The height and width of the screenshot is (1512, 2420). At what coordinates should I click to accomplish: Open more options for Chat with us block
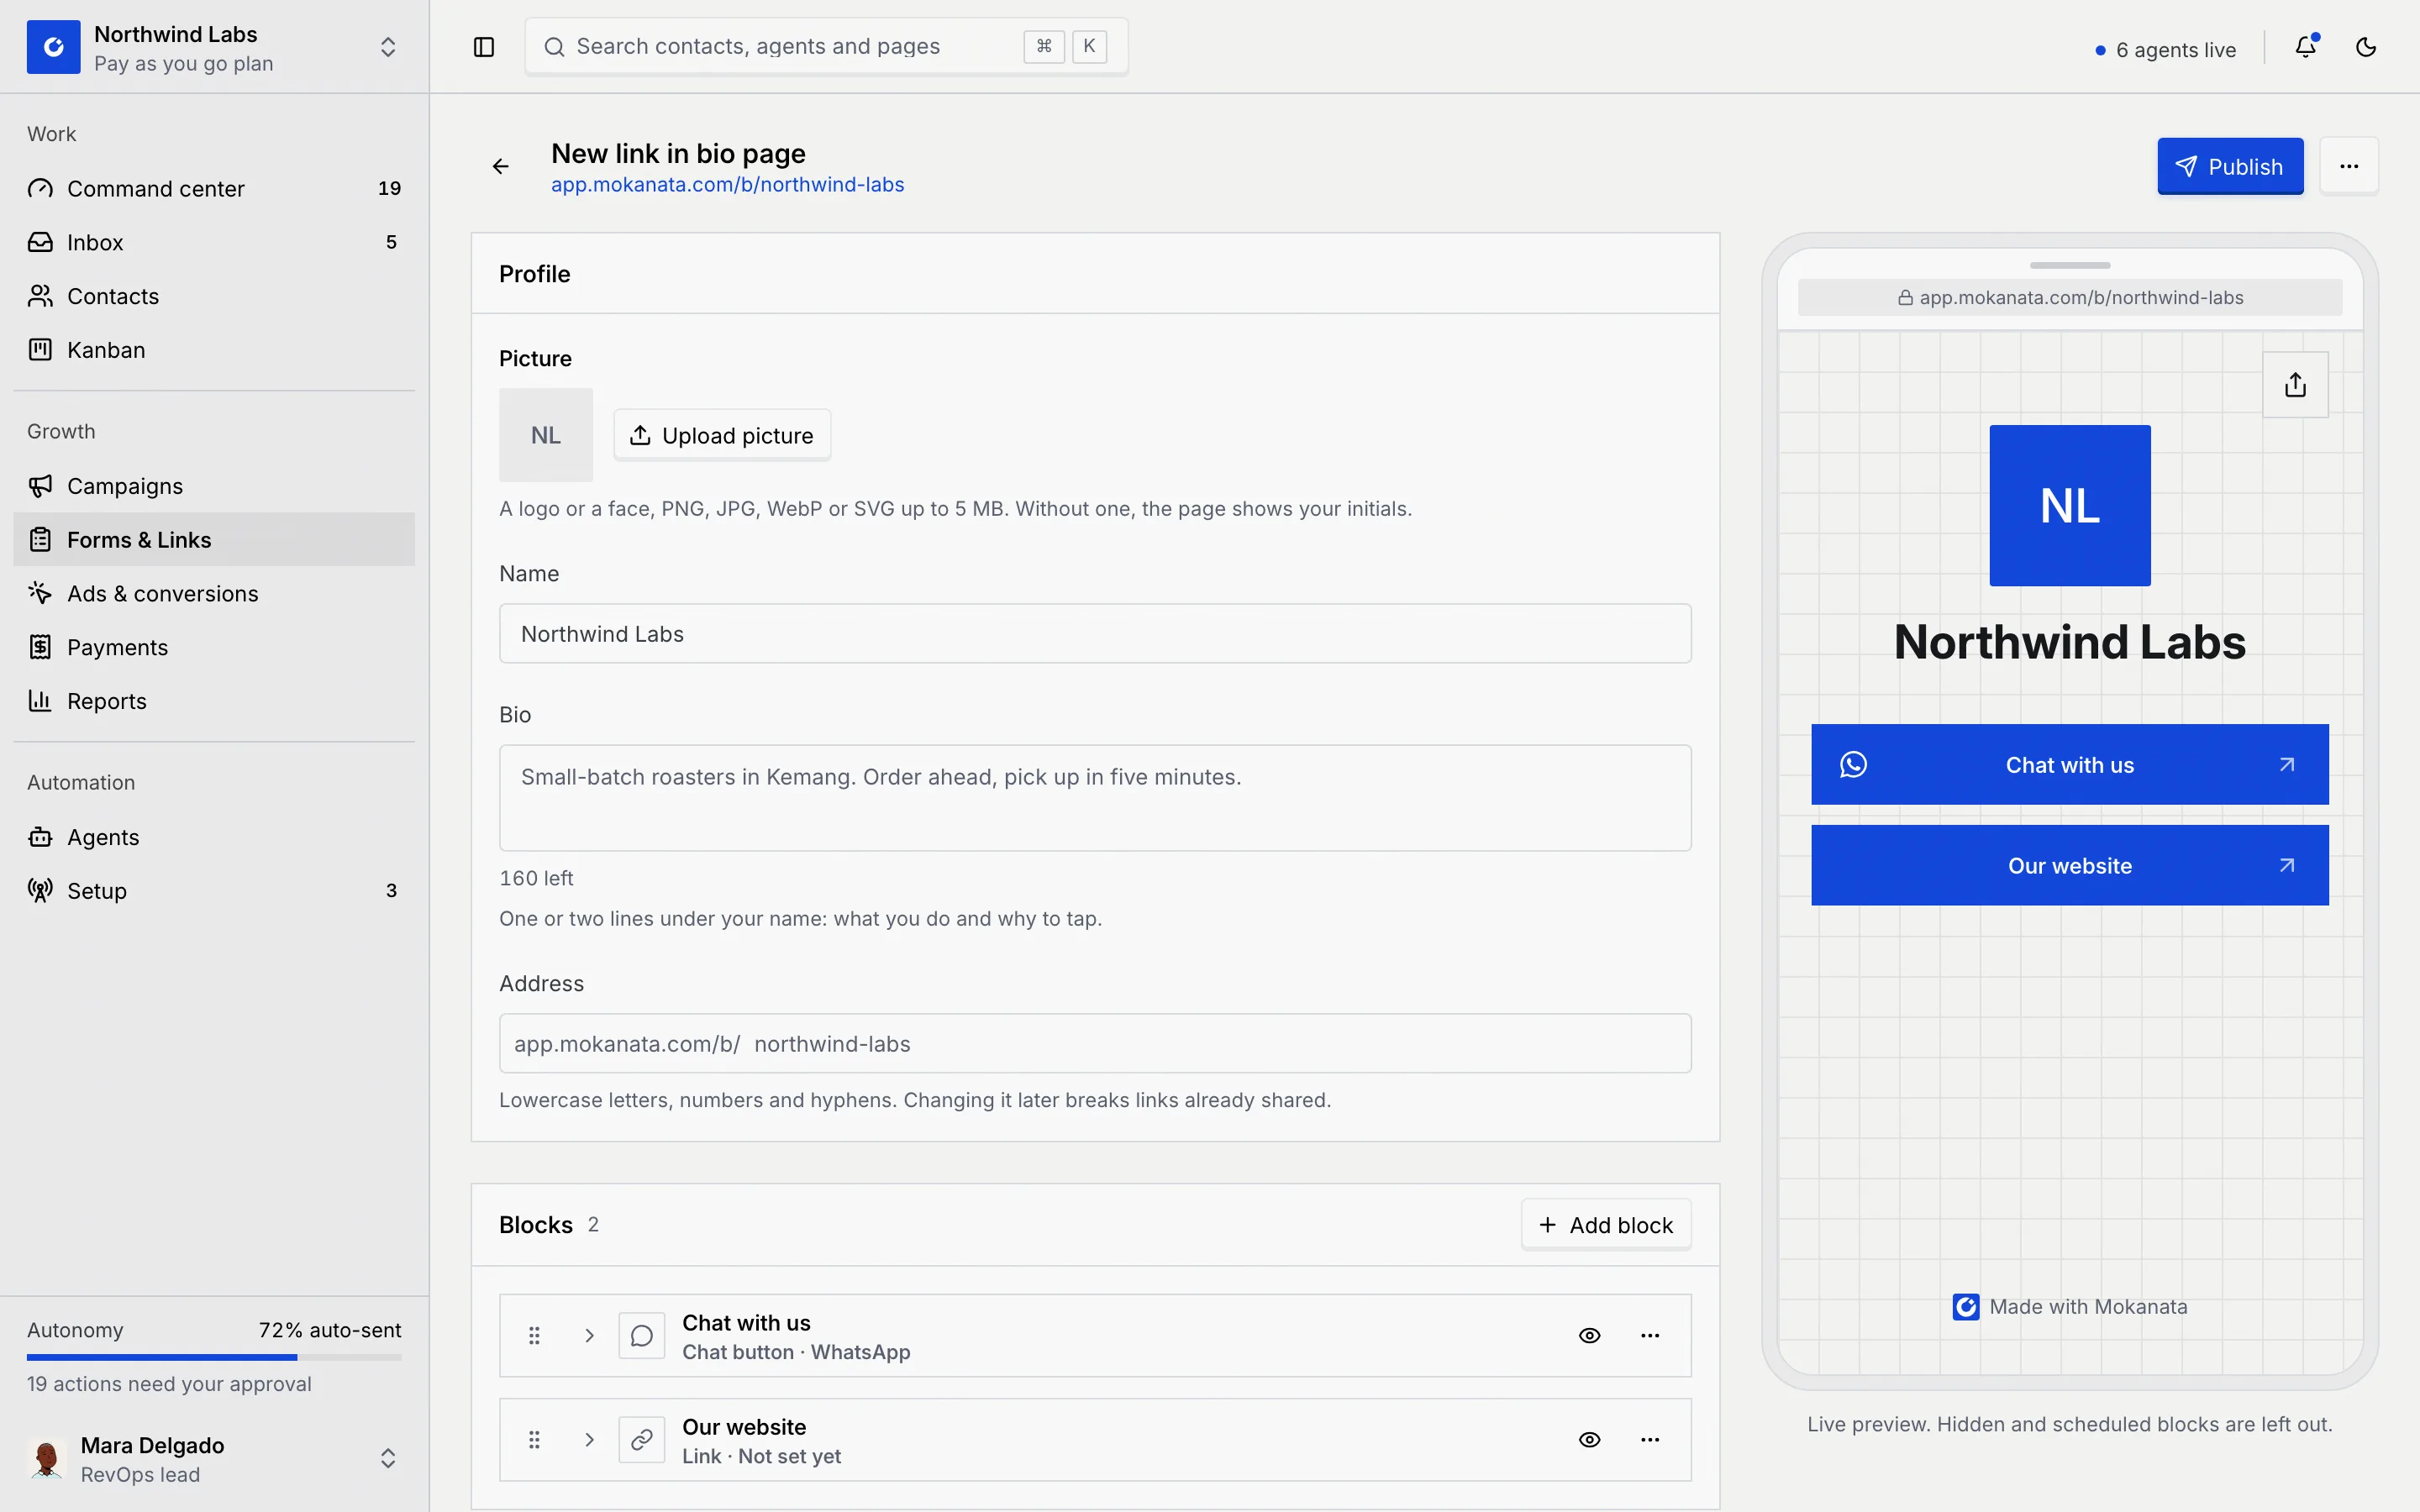(1650, 1335)
